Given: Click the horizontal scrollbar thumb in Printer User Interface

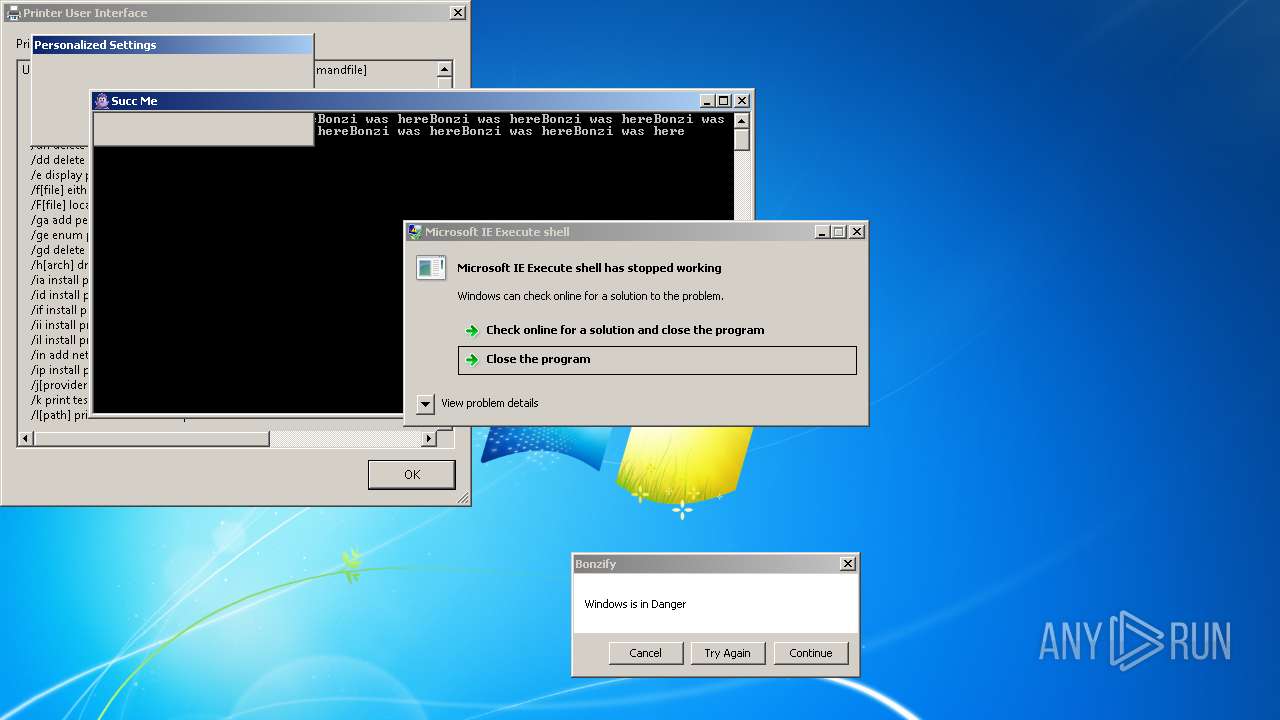Looking at the screenshot, I should coord(152,439).
